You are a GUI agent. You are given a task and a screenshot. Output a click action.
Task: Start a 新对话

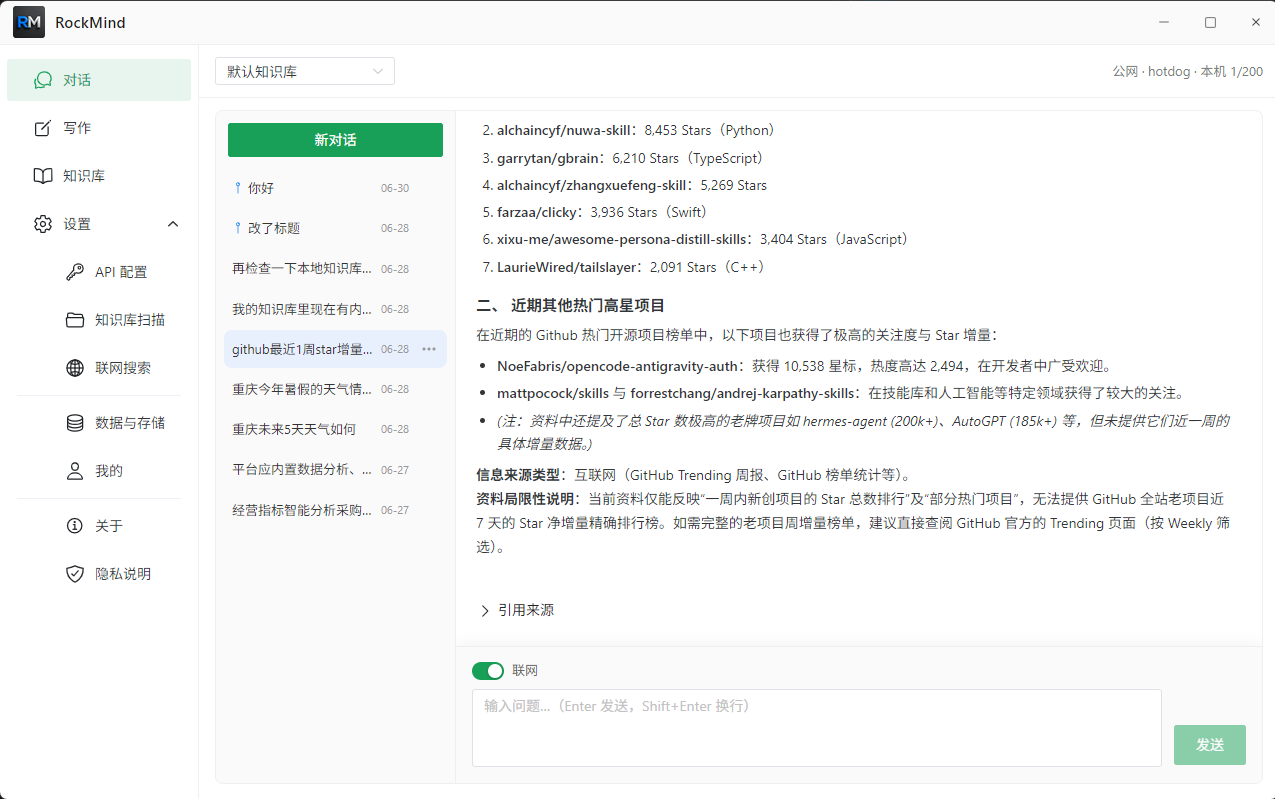335,140
